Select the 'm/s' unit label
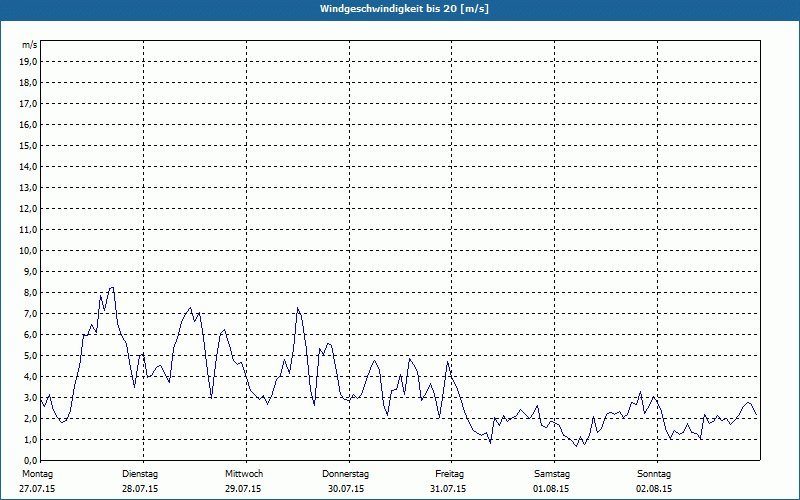The image size is (800, 500). tap(29, 45)
